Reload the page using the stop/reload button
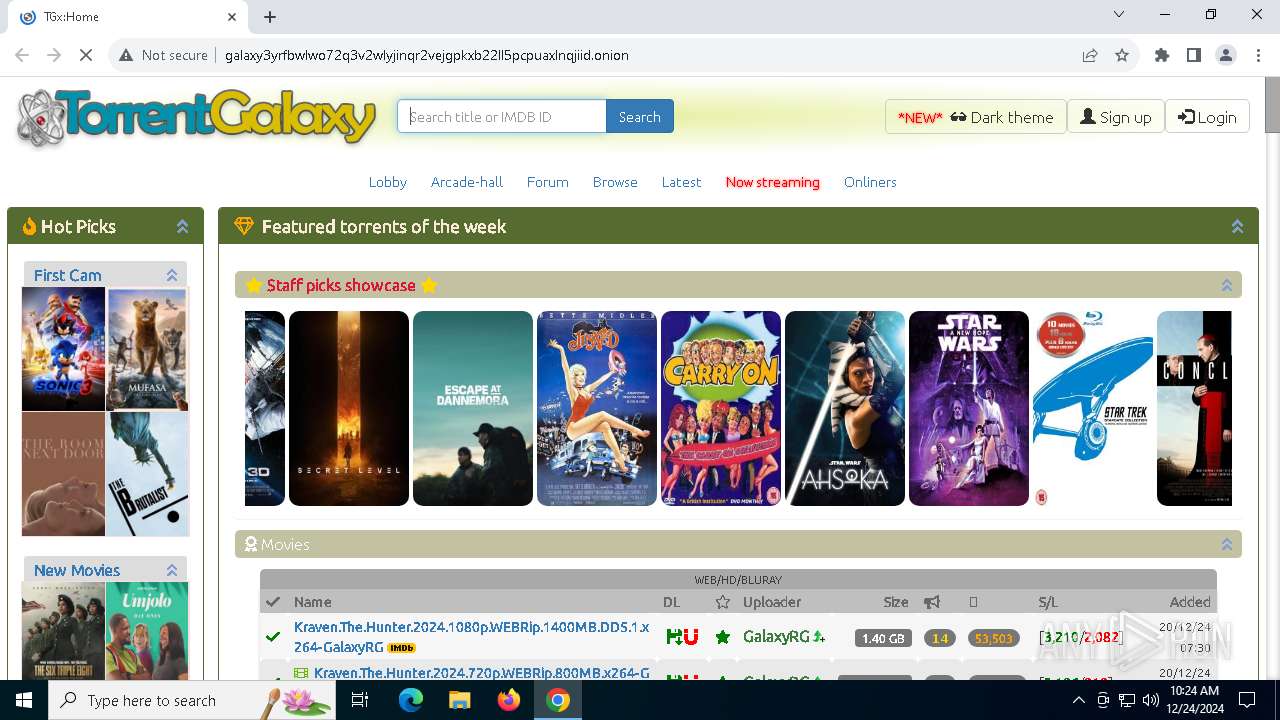Screen dimensions: 1280x720 (86, 55)
